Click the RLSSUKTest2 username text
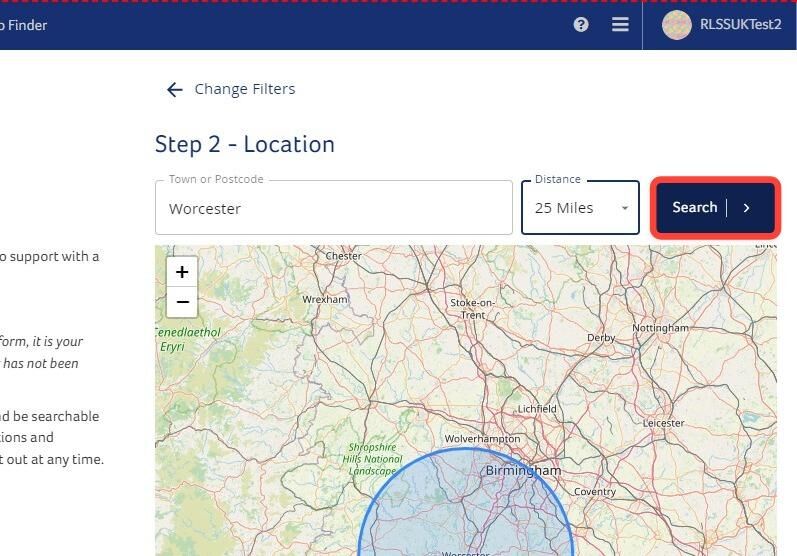 click(x=740, y=24)
